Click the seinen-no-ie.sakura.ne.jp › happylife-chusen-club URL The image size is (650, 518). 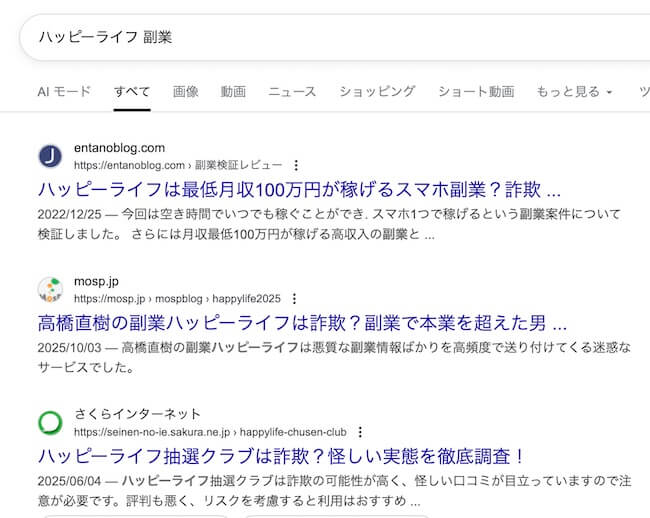pos(210,432)
